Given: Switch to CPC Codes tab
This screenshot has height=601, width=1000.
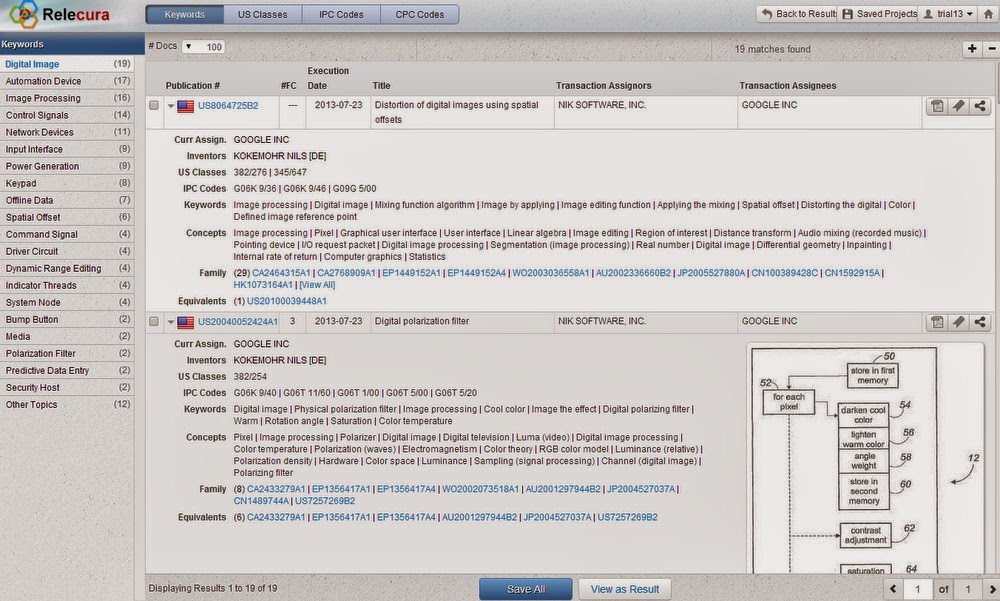Looking at the screenshot, I should (420, 14).
